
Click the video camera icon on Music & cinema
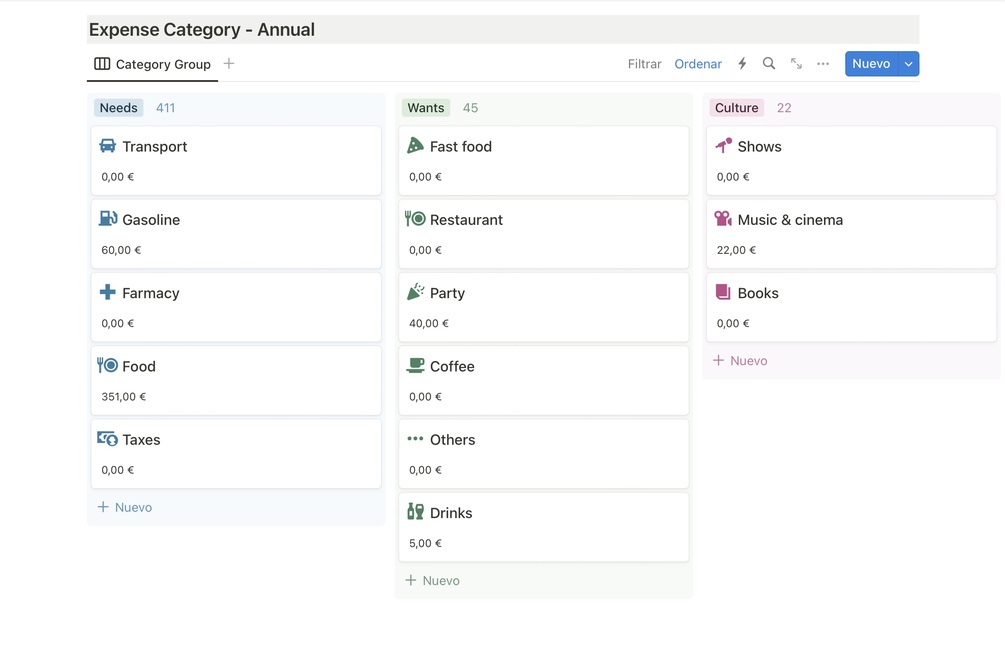723,219
